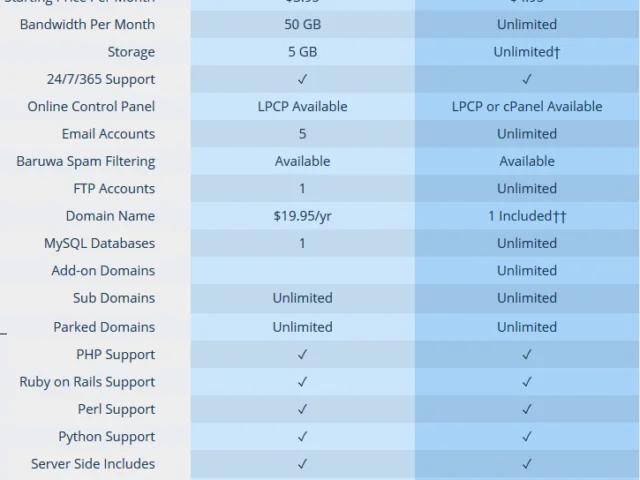This screenshot has width=640, height=480.
Task: Click PHP Support checkmark in first plan column
Action: click(x=302, y=354)
